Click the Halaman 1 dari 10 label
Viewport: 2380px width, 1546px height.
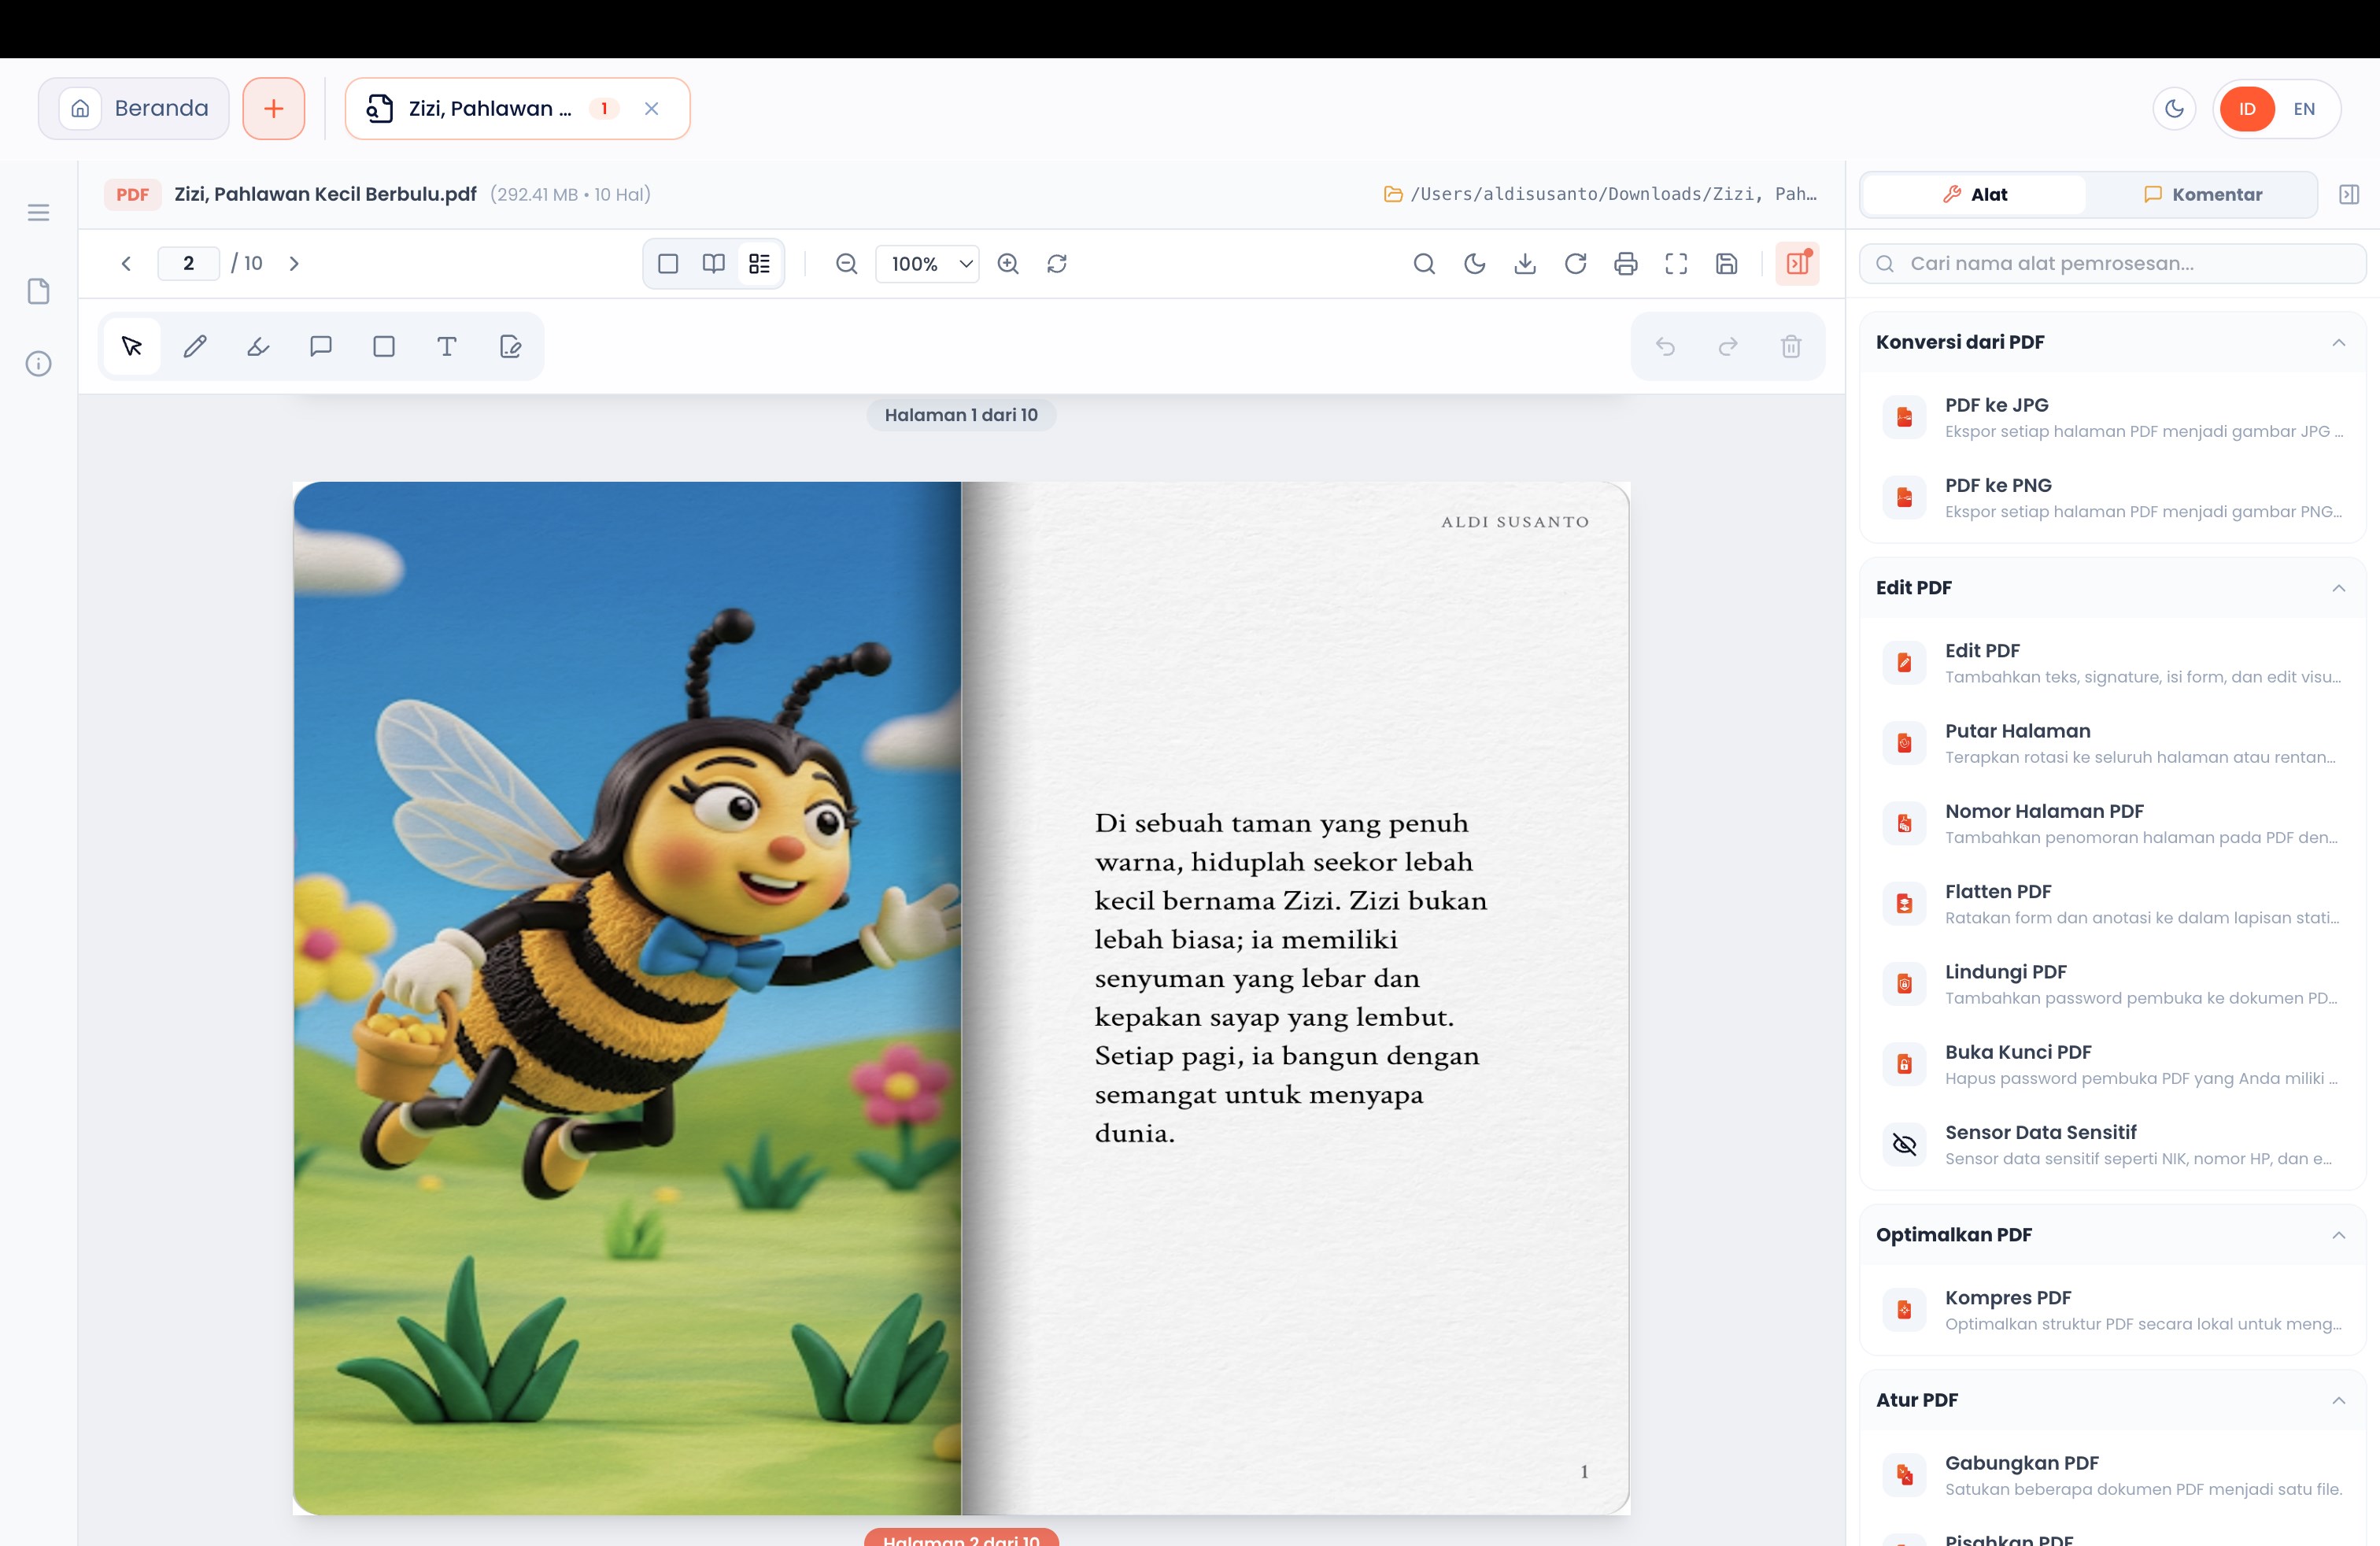tap(961, 415)
